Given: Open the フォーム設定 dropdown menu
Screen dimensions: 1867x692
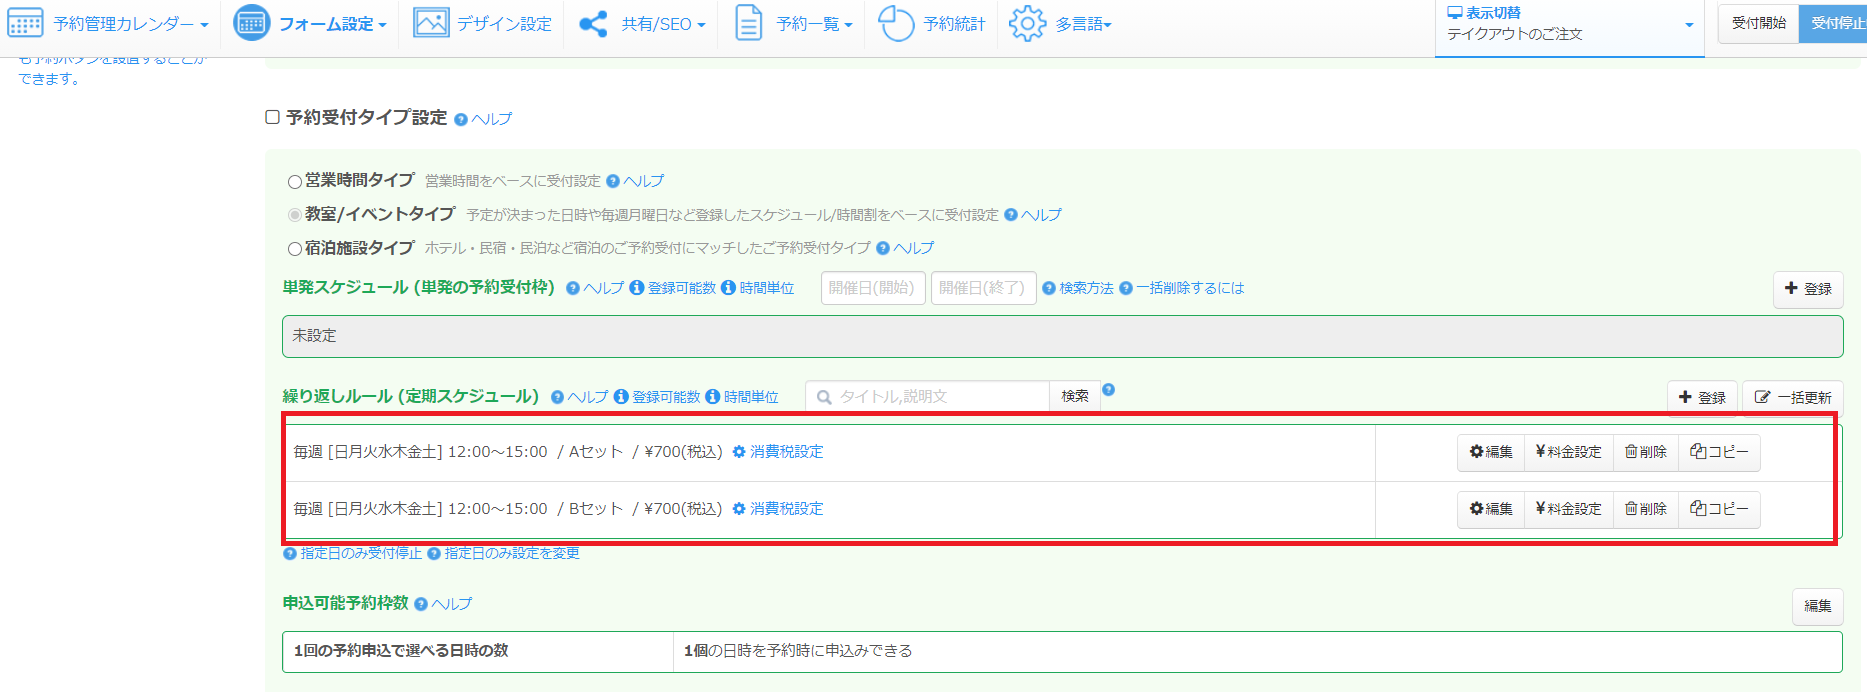Looking at the screenshot, I should point(332,24).
